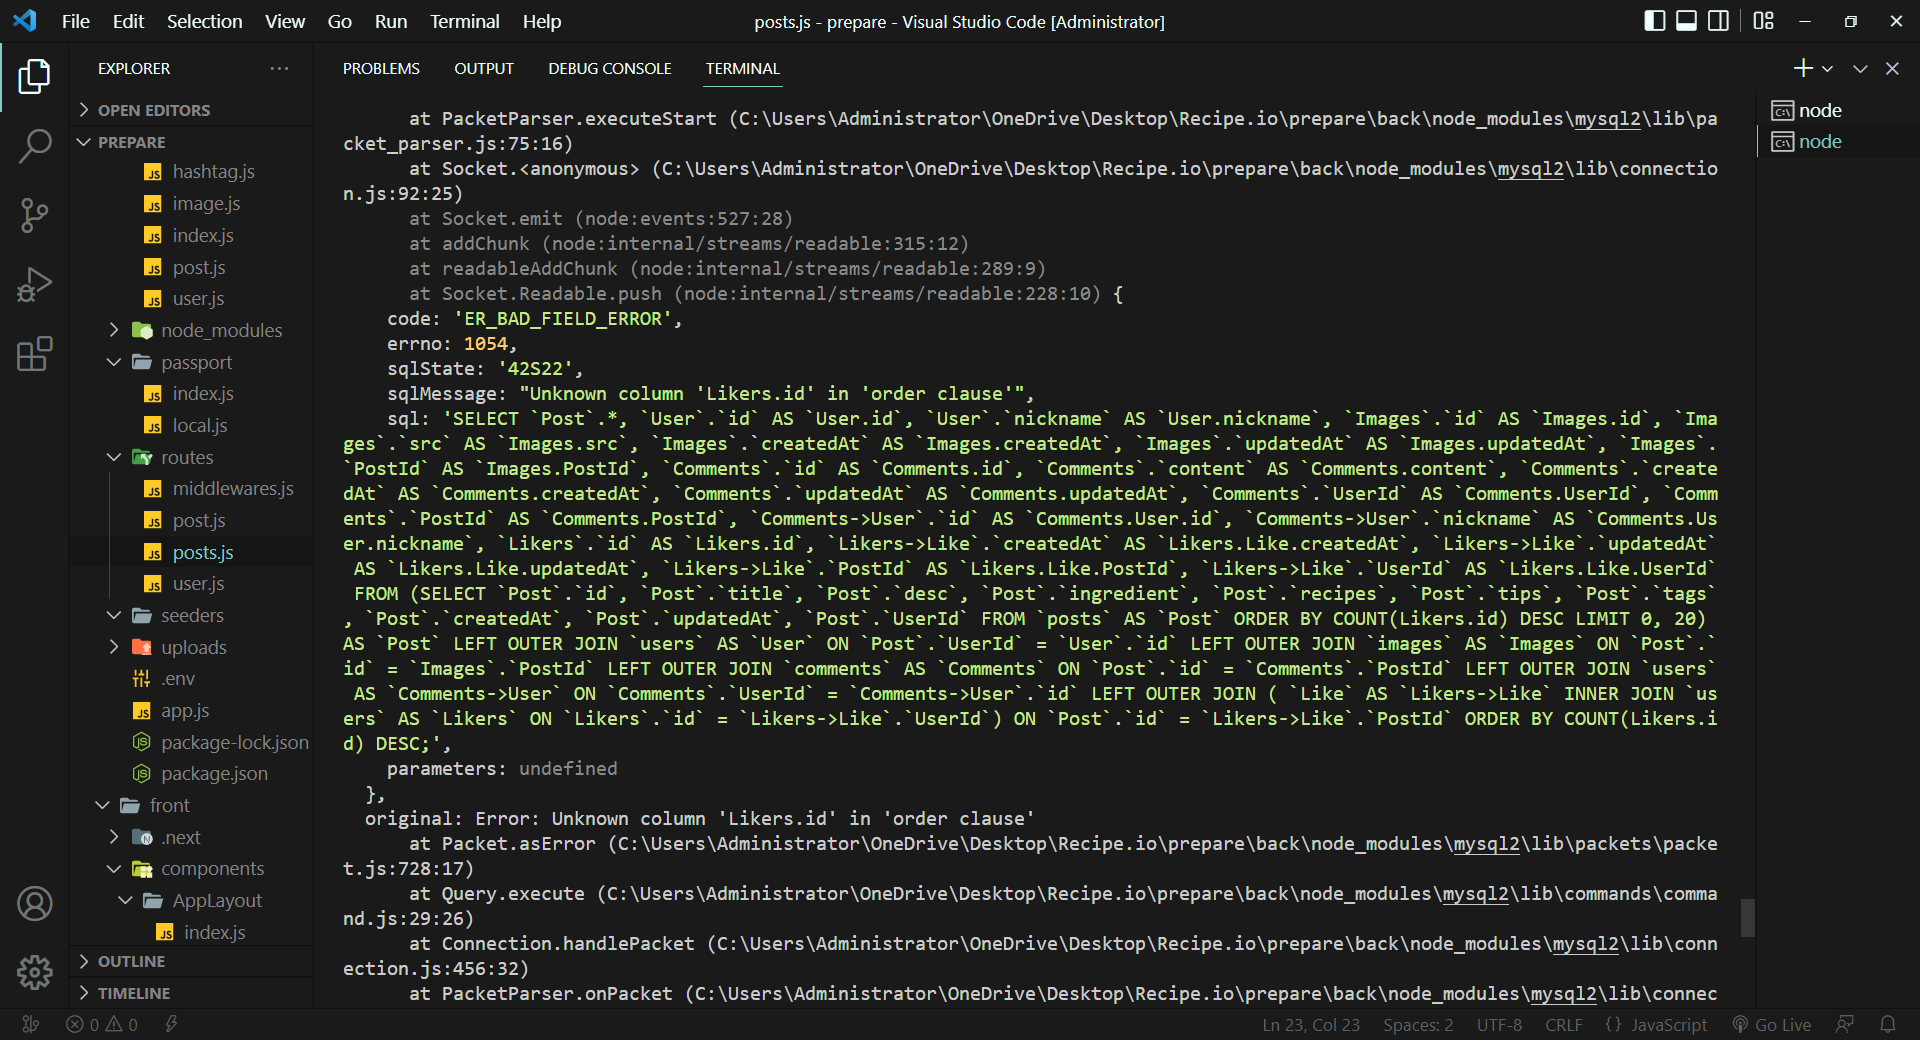Close the terminal panel
1920x1040 pixels.
[x=1892, y=68]
